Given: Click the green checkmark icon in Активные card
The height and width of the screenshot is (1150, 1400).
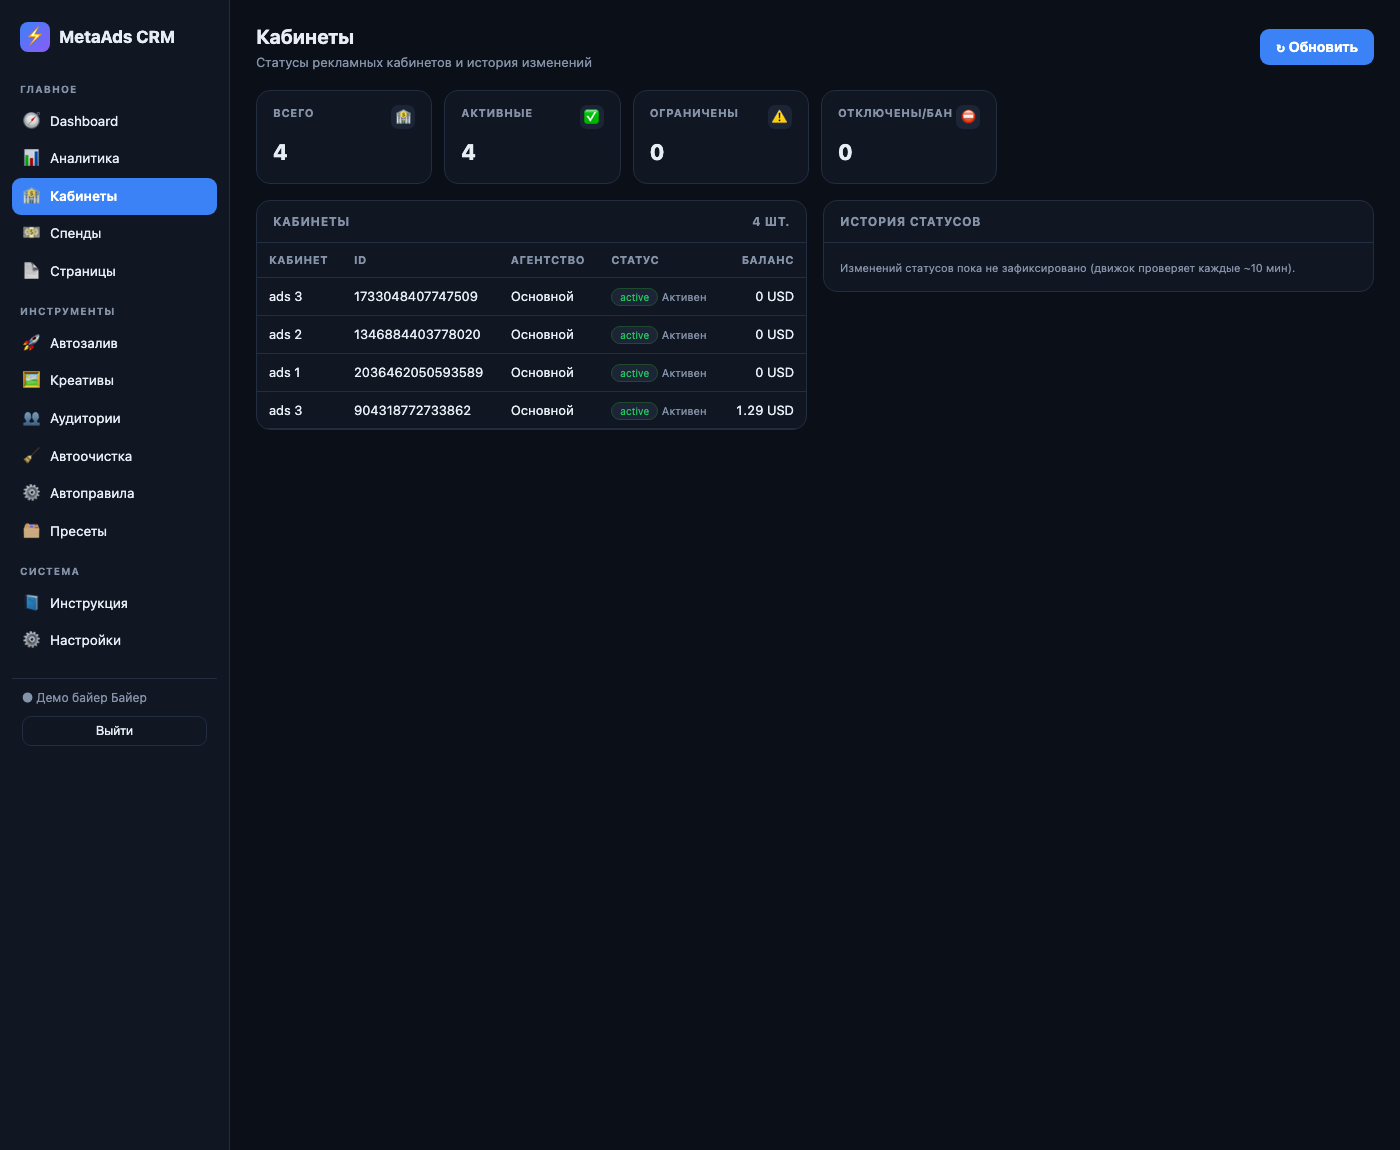Looking at the screenshot, I should (x=592, y=117).
